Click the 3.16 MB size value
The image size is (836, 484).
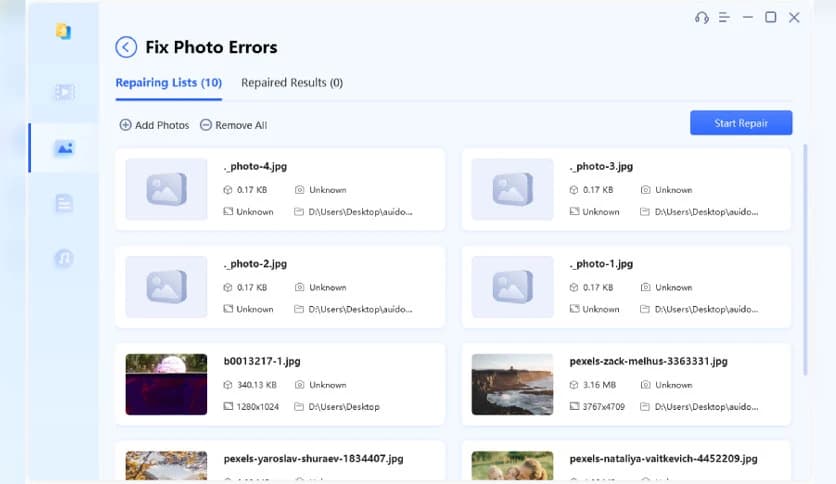(599, 385)
